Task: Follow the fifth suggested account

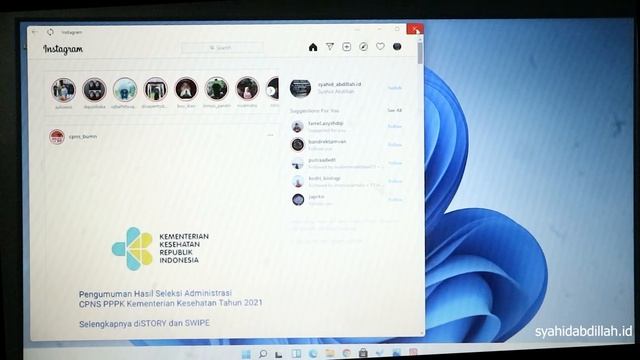Action: coord(395,199)
